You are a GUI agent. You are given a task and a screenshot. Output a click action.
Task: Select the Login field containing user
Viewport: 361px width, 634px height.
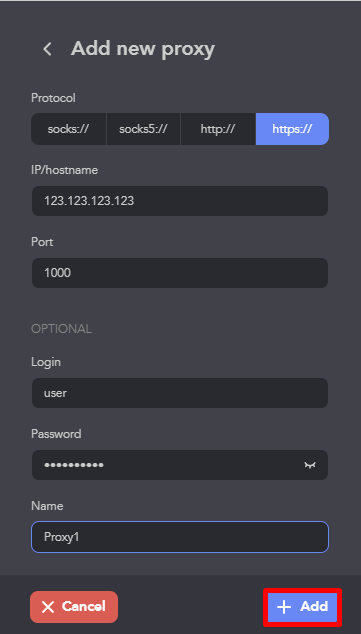pyautogui.click(x=180, y=393)
